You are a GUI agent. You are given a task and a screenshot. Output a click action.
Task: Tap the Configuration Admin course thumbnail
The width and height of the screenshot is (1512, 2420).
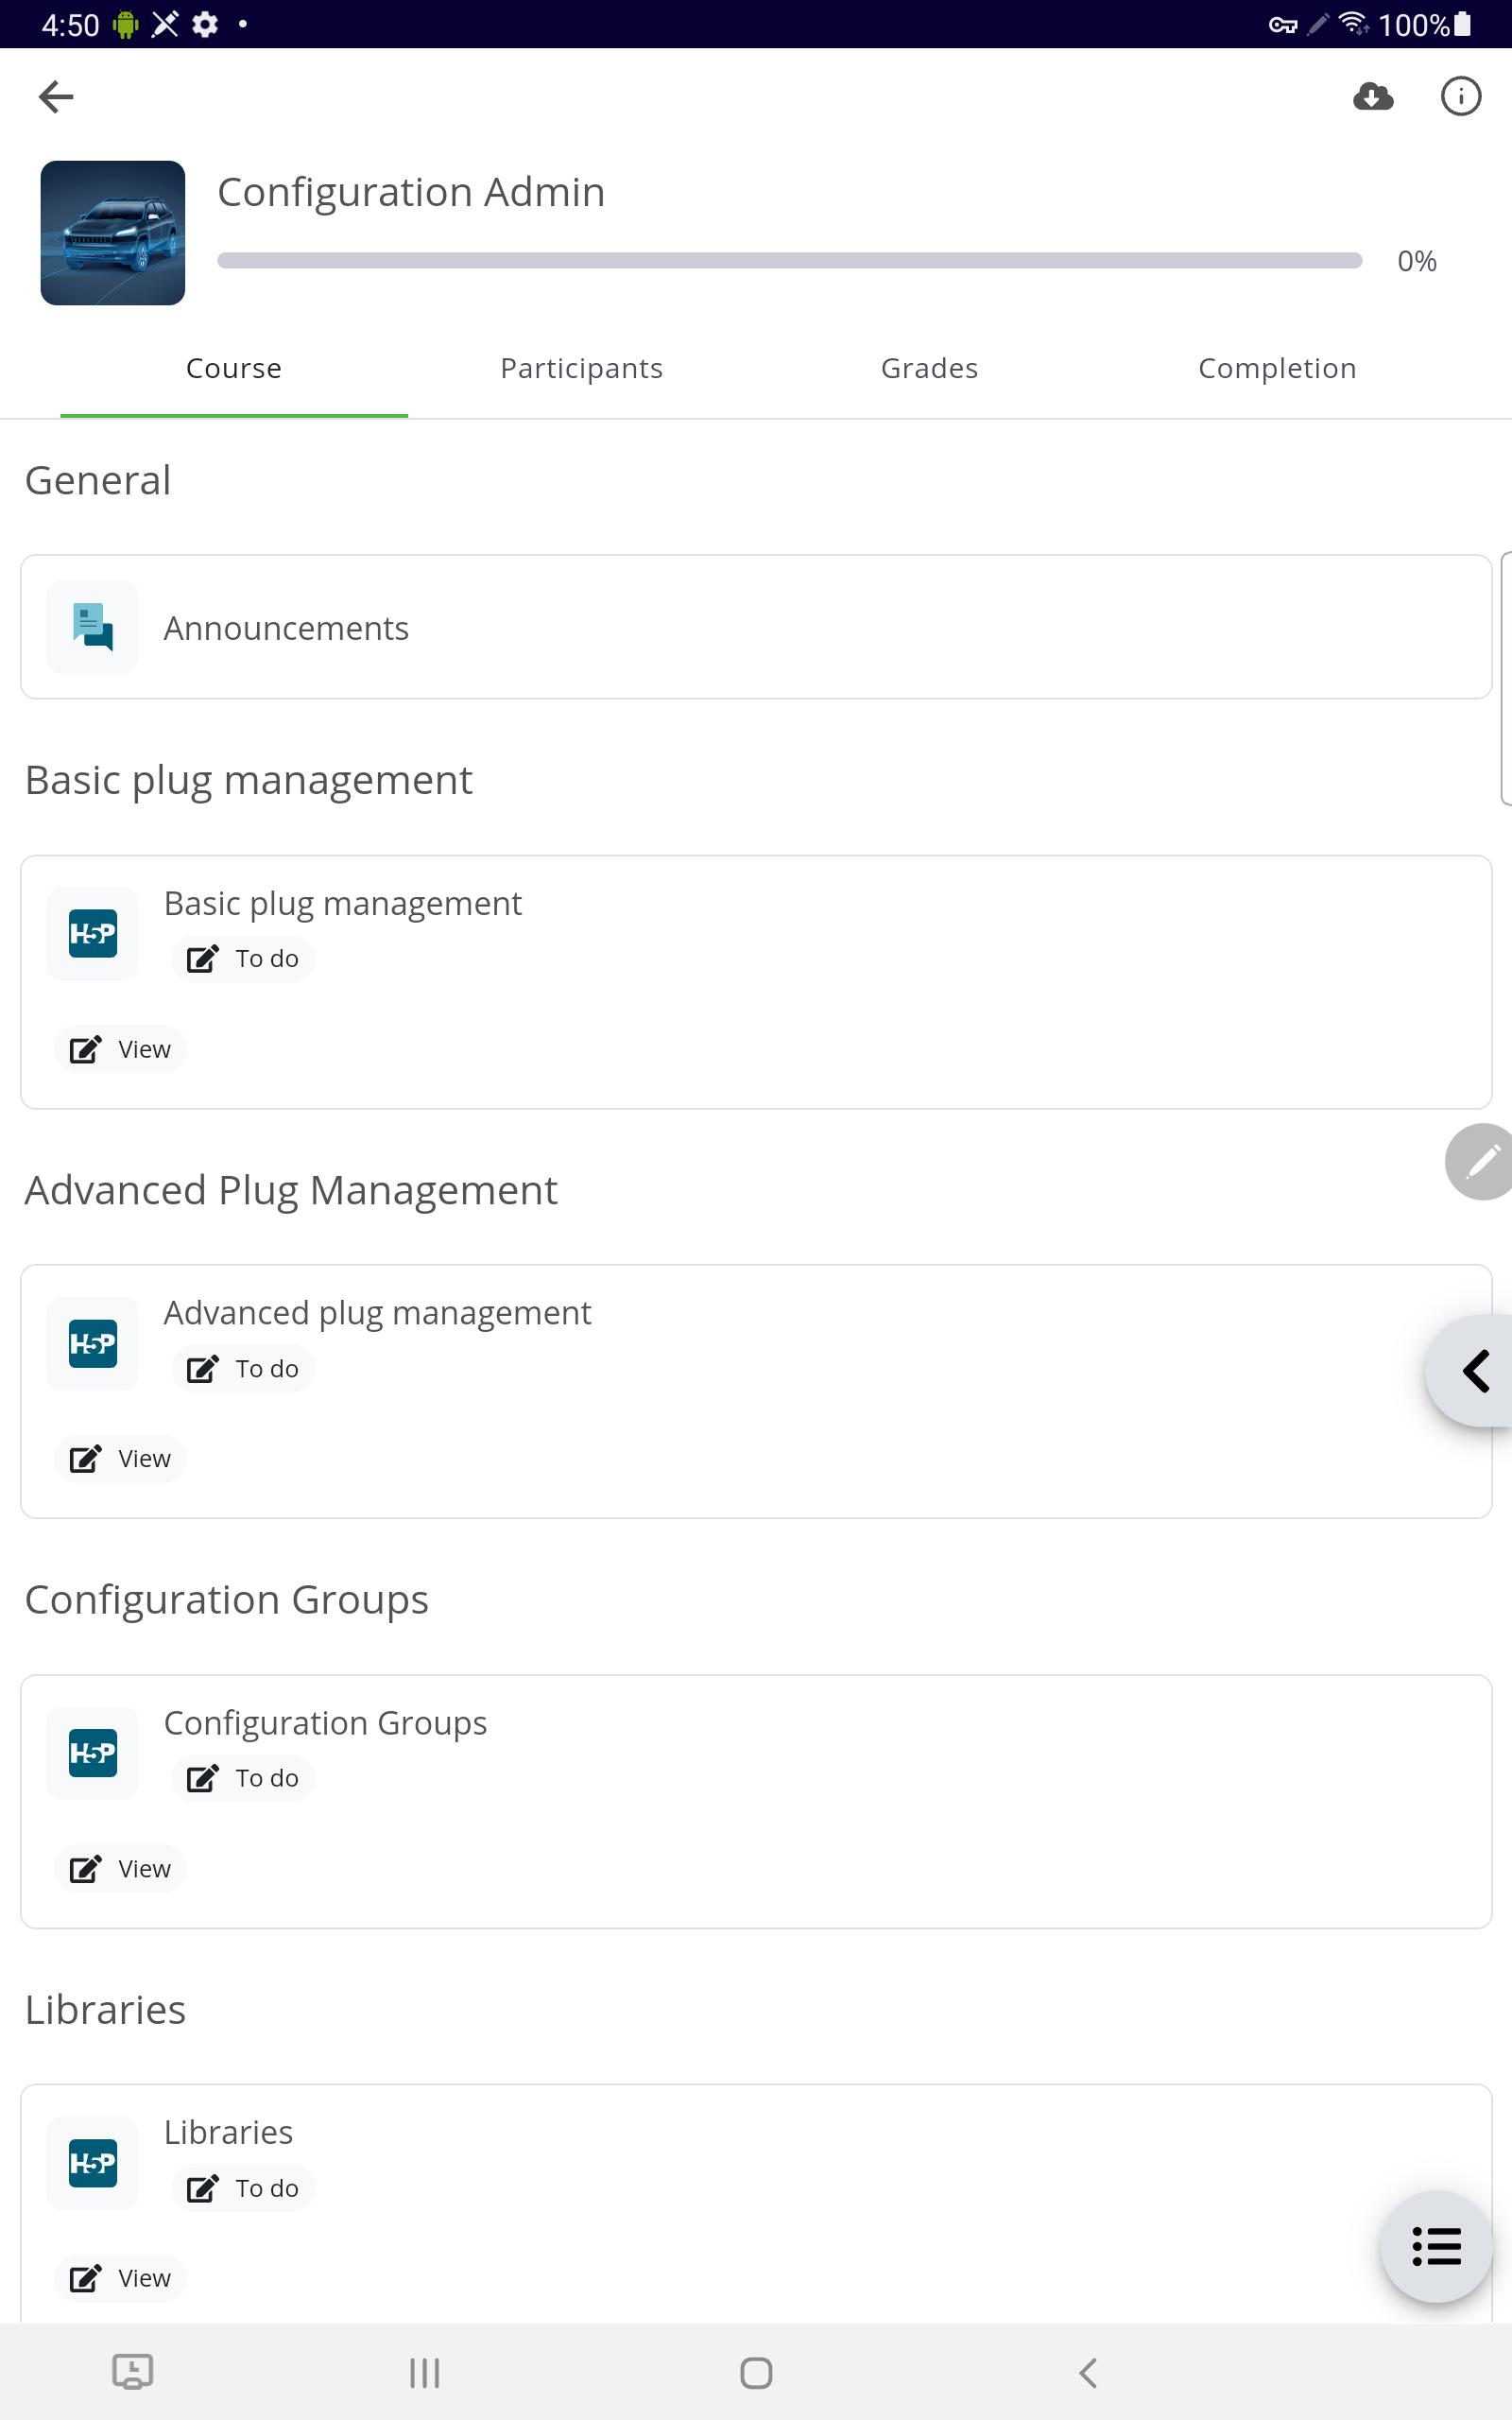point(113,233)
